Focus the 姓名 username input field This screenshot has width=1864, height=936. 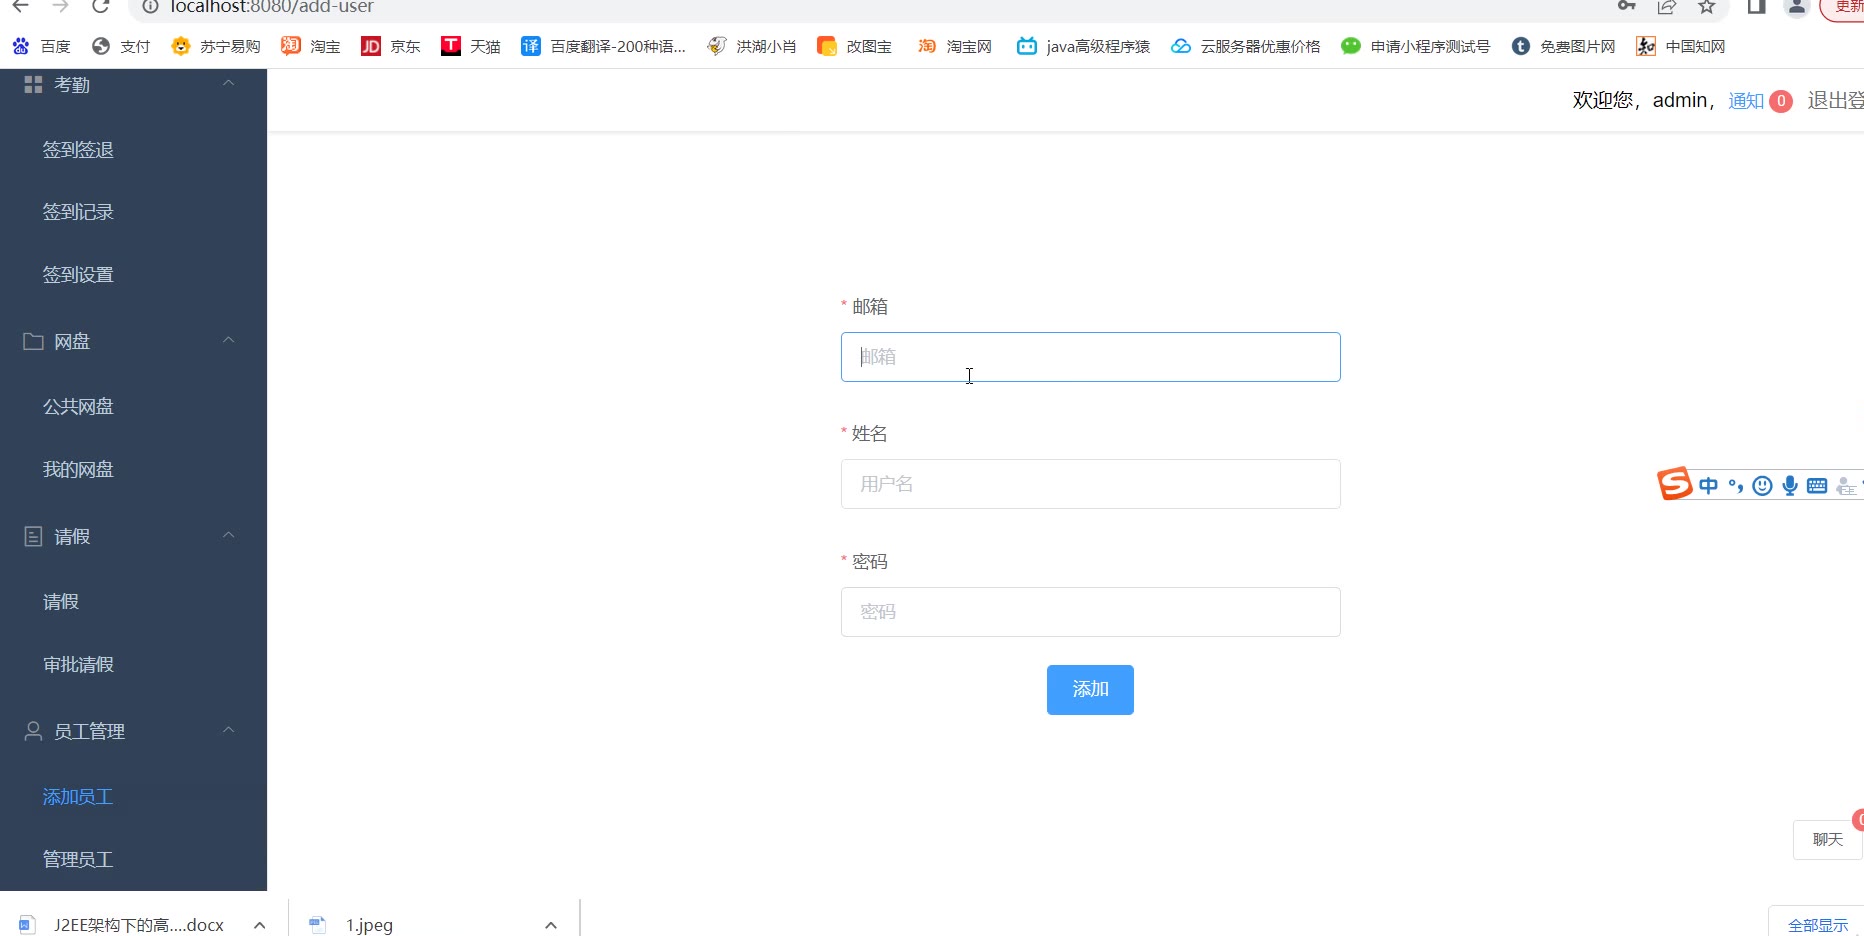pyautogui.click(x=1090, y=484)
